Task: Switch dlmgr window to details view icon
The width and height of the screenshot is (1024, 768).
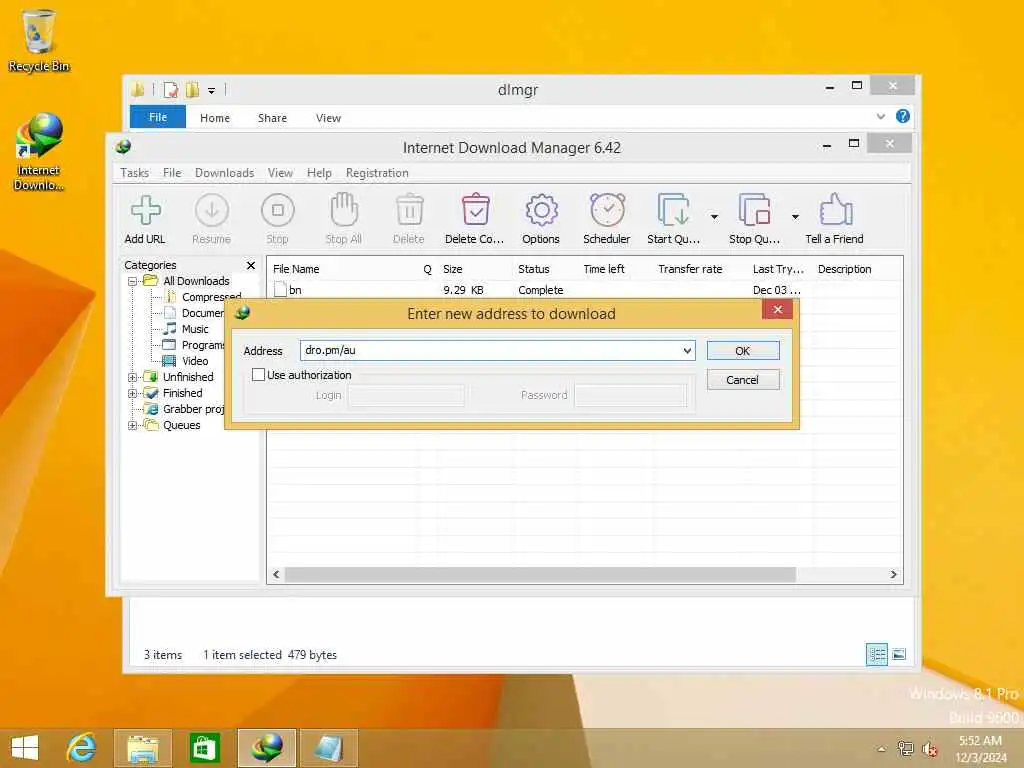Action: (876, 654)
